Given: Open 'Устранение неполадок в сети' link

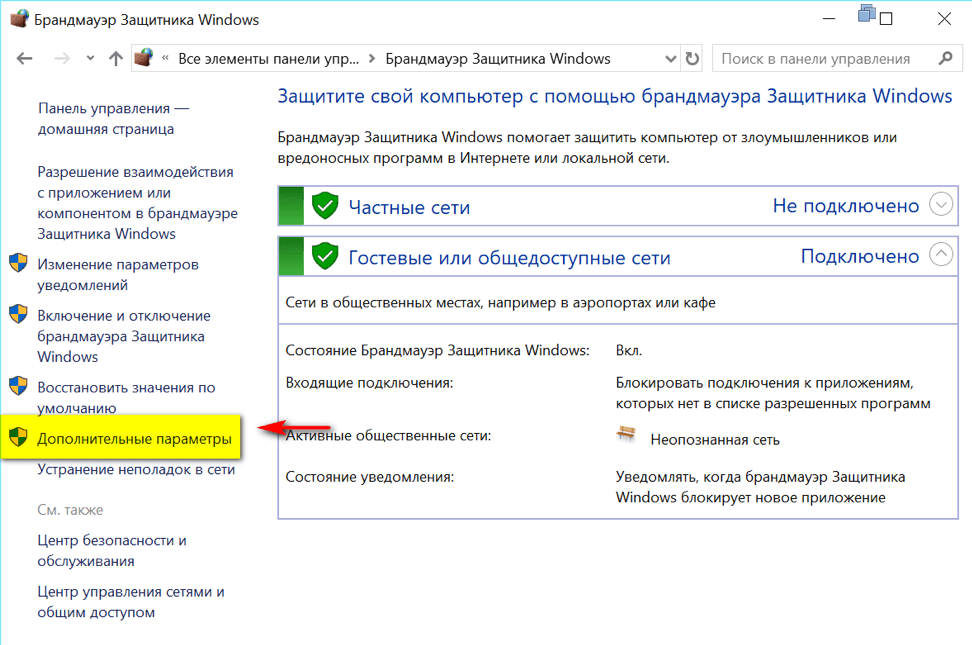Looking at the screenshot, I should tap(136, 469).
